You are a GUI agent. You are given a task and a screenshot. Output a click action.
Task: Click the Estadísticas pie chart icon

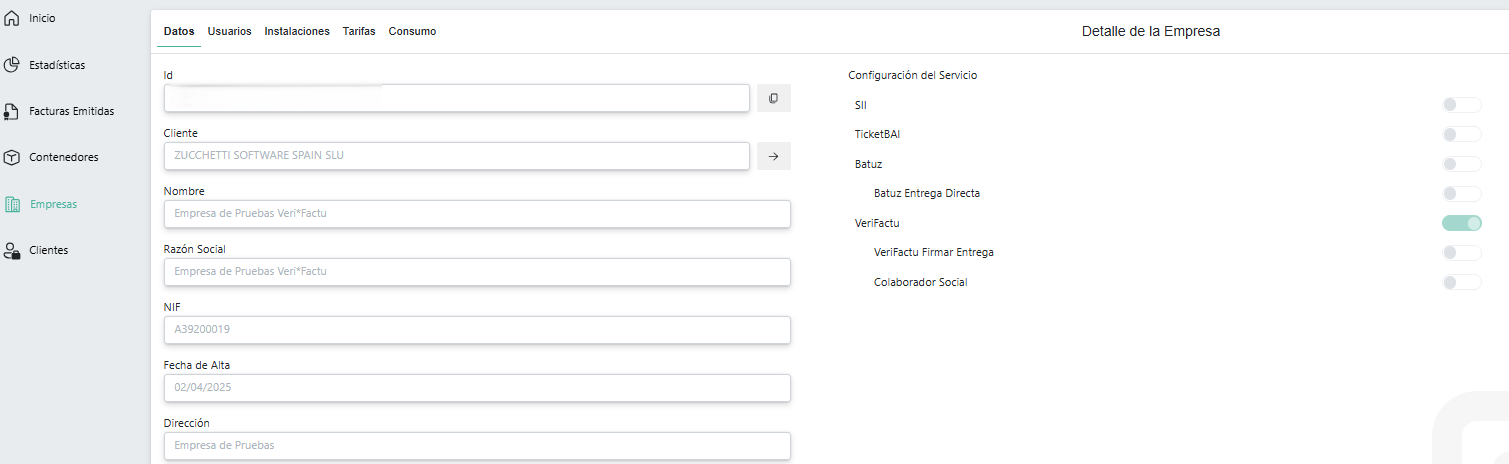point(12,65)
